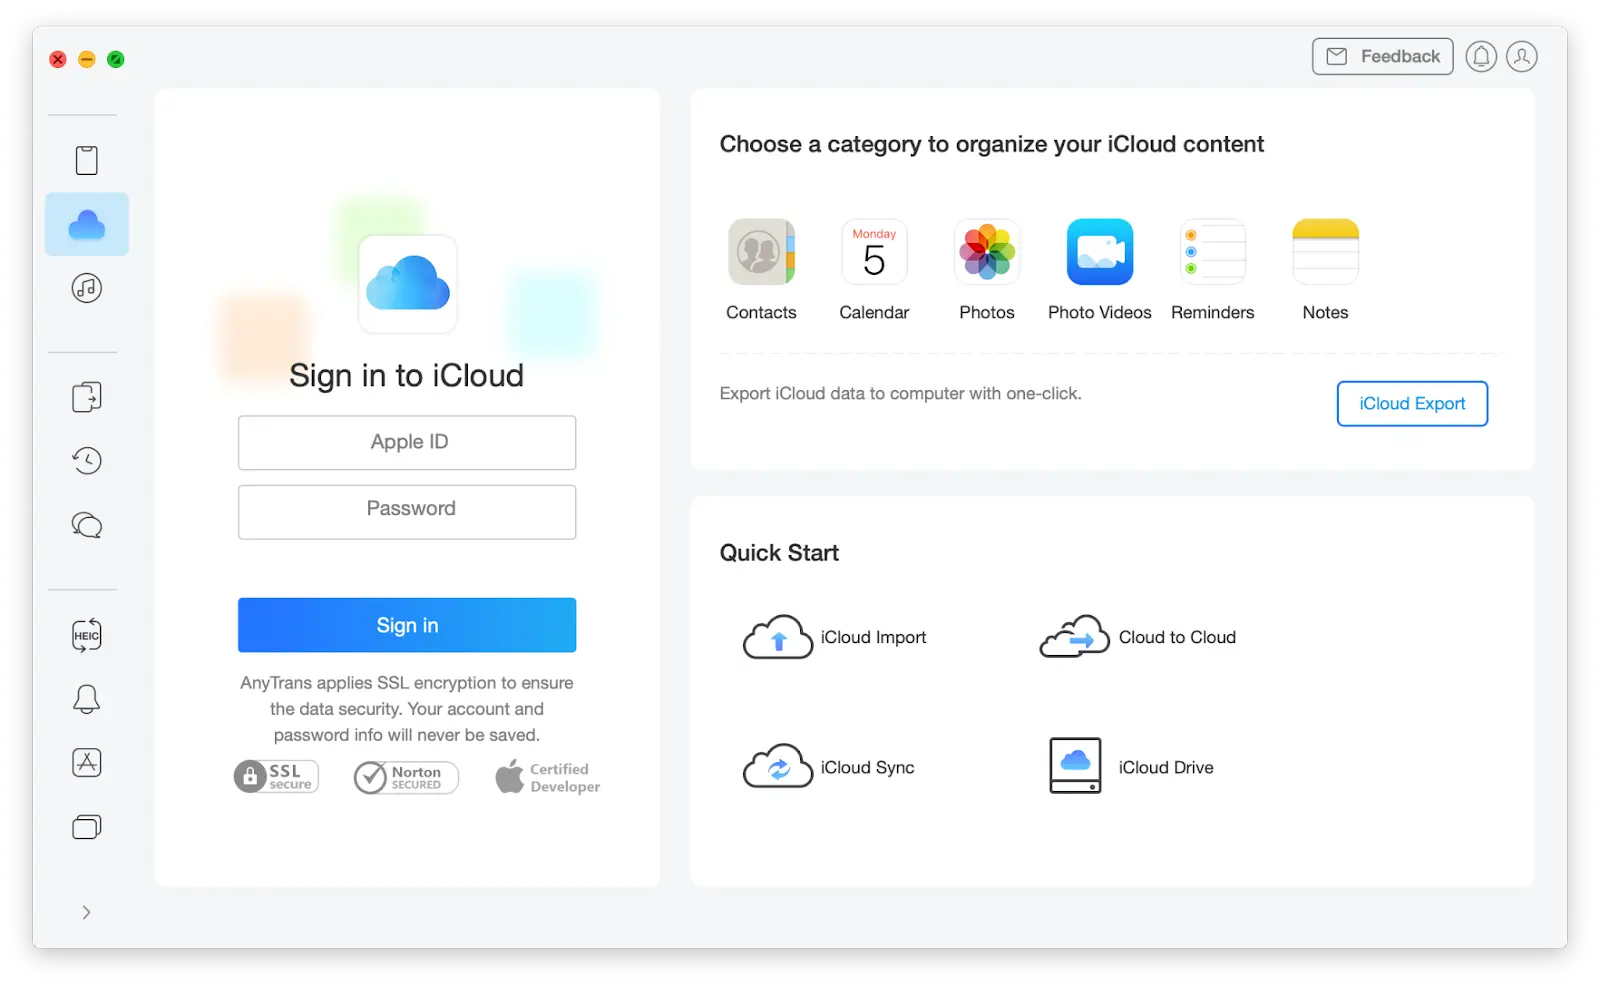Click the notifications bell in top bar

(x=1481, y=57)
